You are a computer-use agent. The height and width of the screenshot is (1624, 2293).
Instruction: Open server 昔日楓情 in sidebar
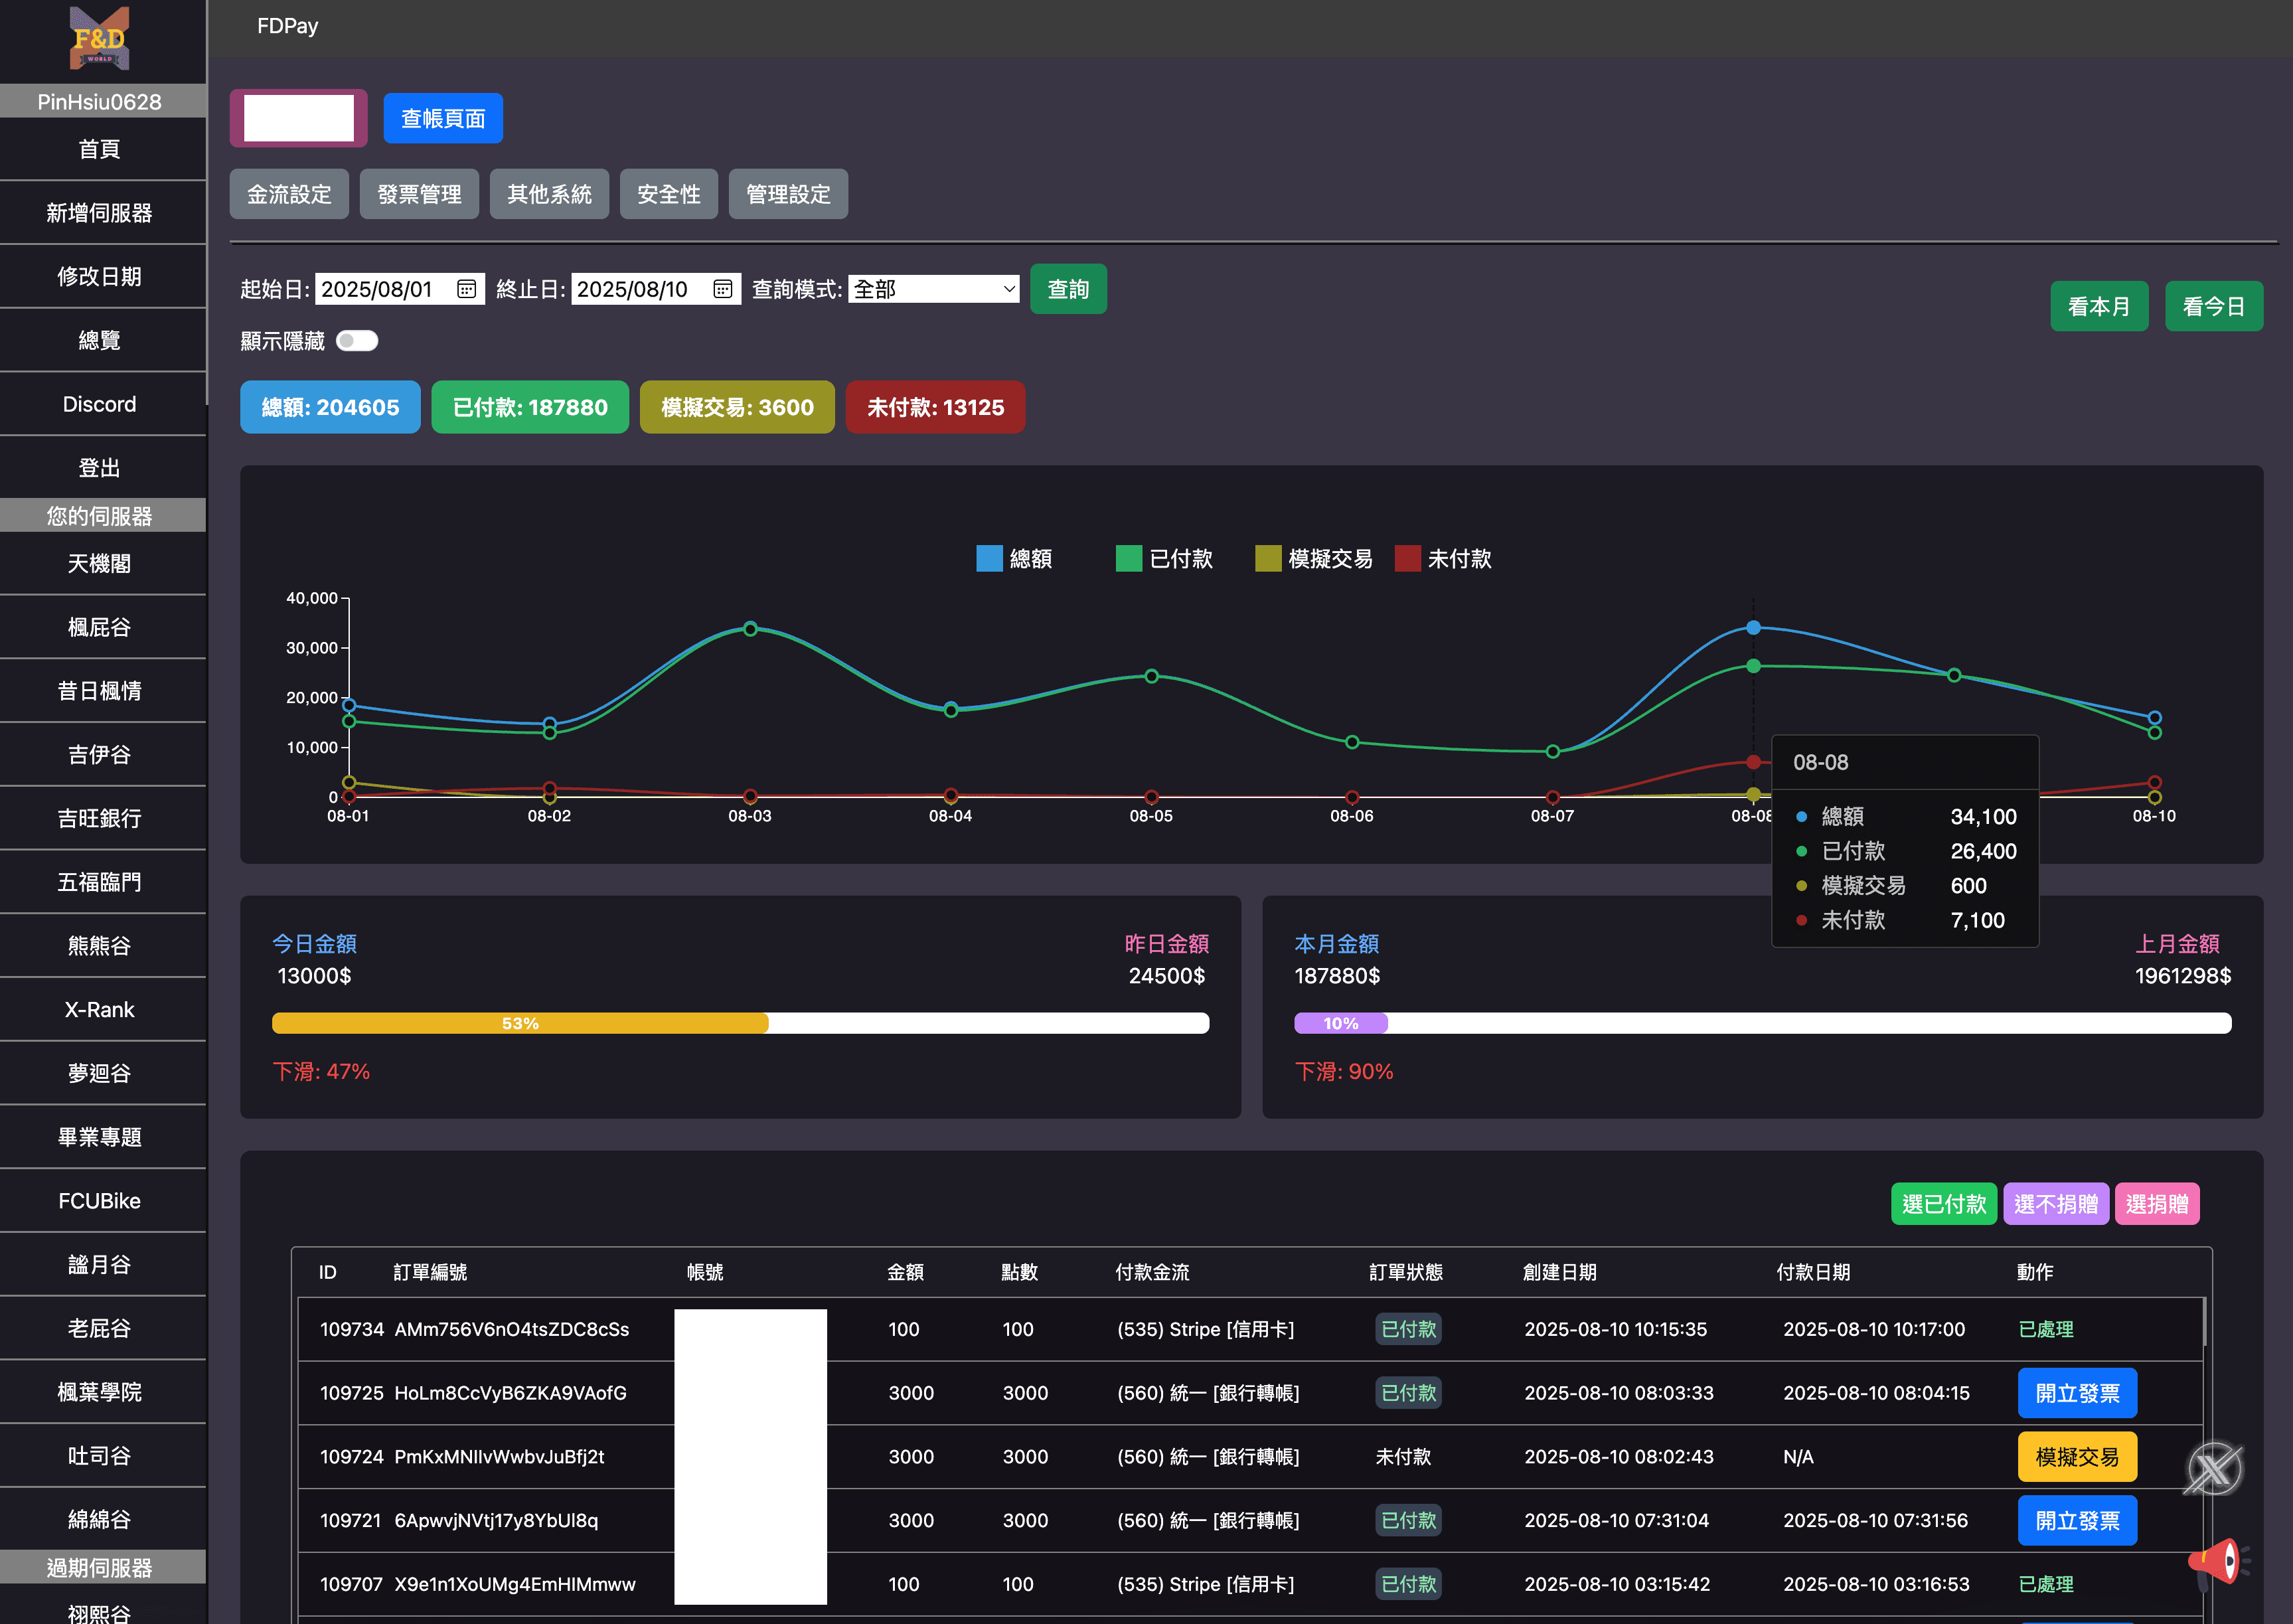[99, 691]
